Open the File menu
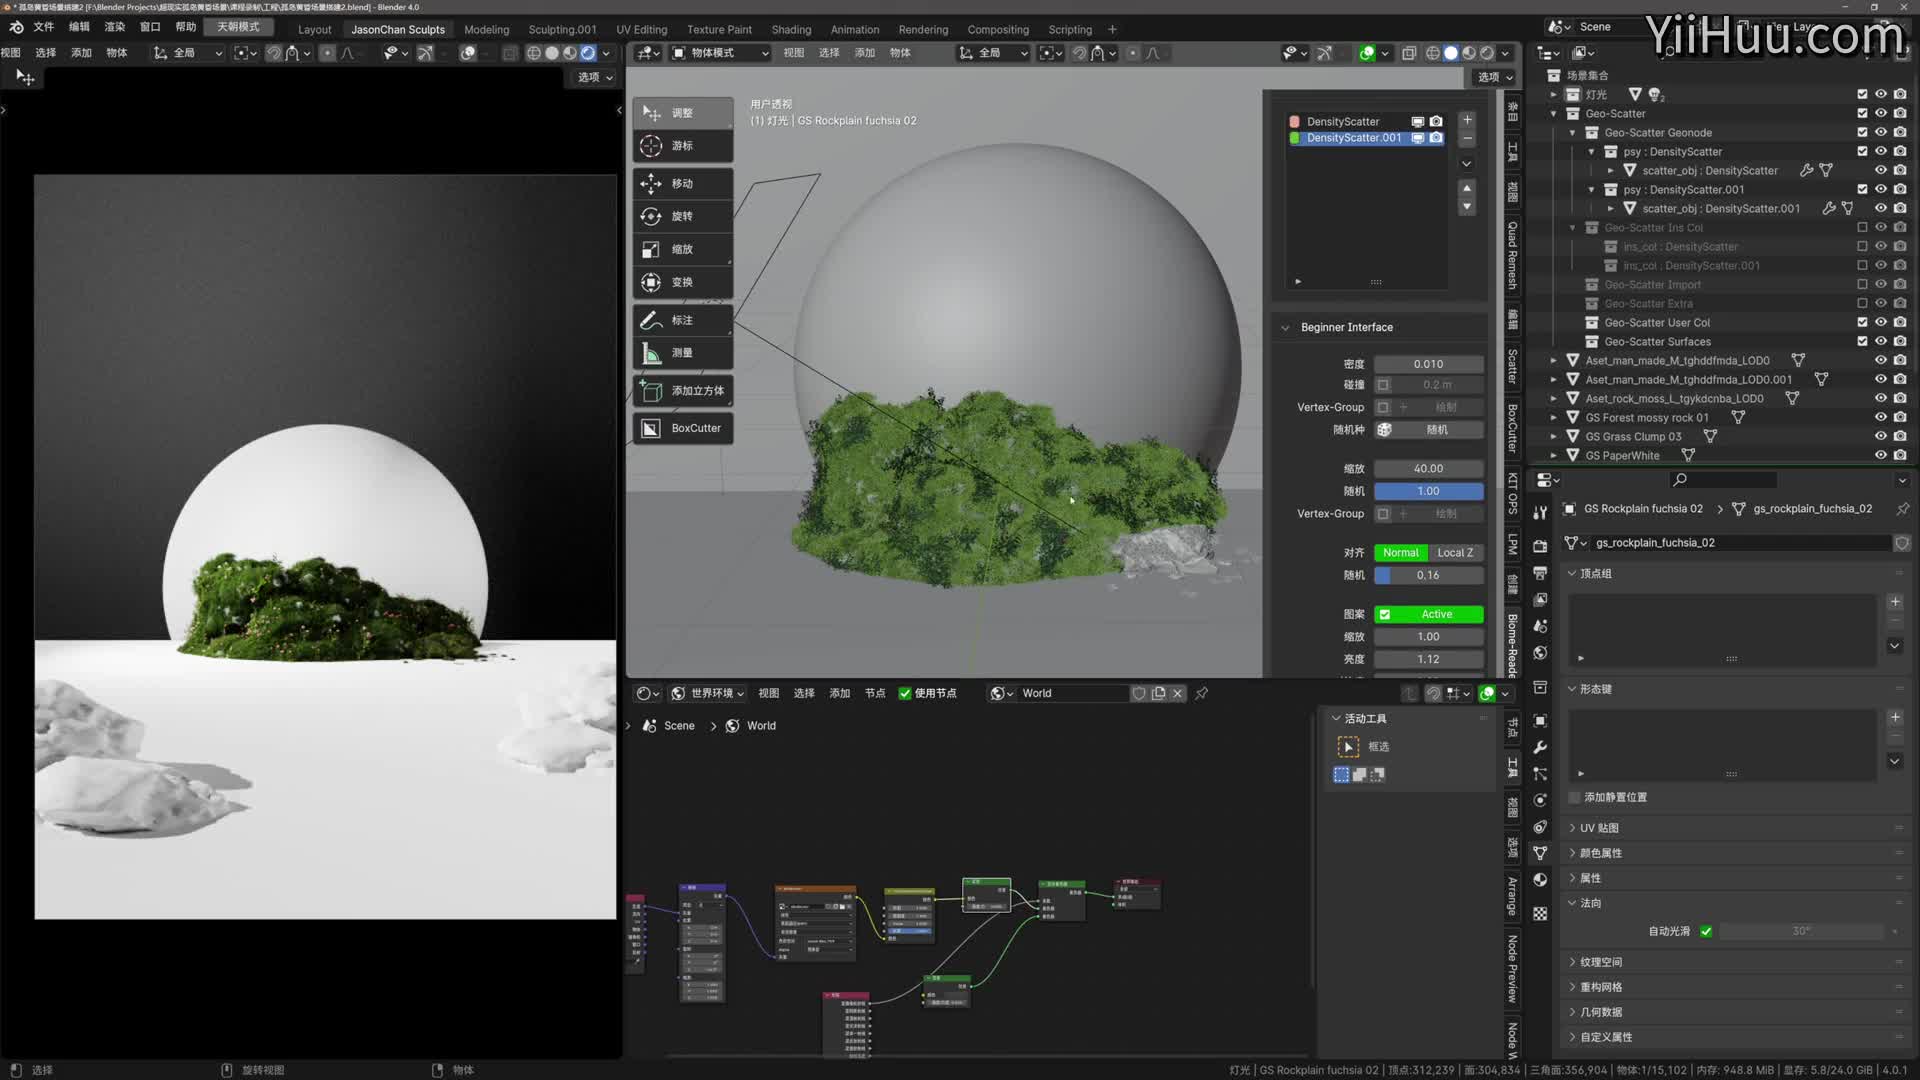Screen dimensions: 1920x1080 point(44,27)
